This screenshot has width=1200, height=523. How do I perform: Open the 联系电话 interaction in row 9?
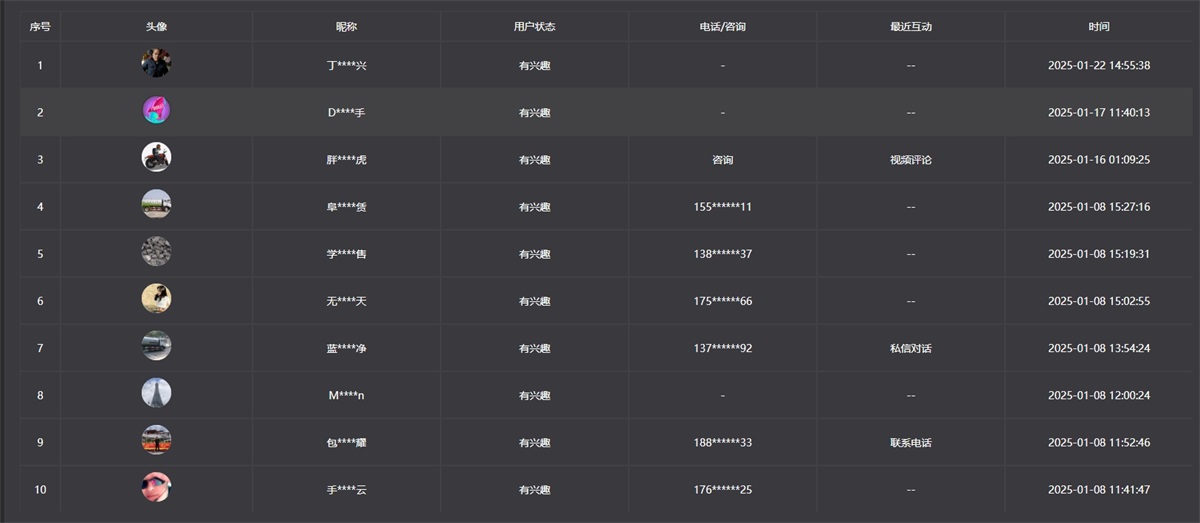click(910, 443)
